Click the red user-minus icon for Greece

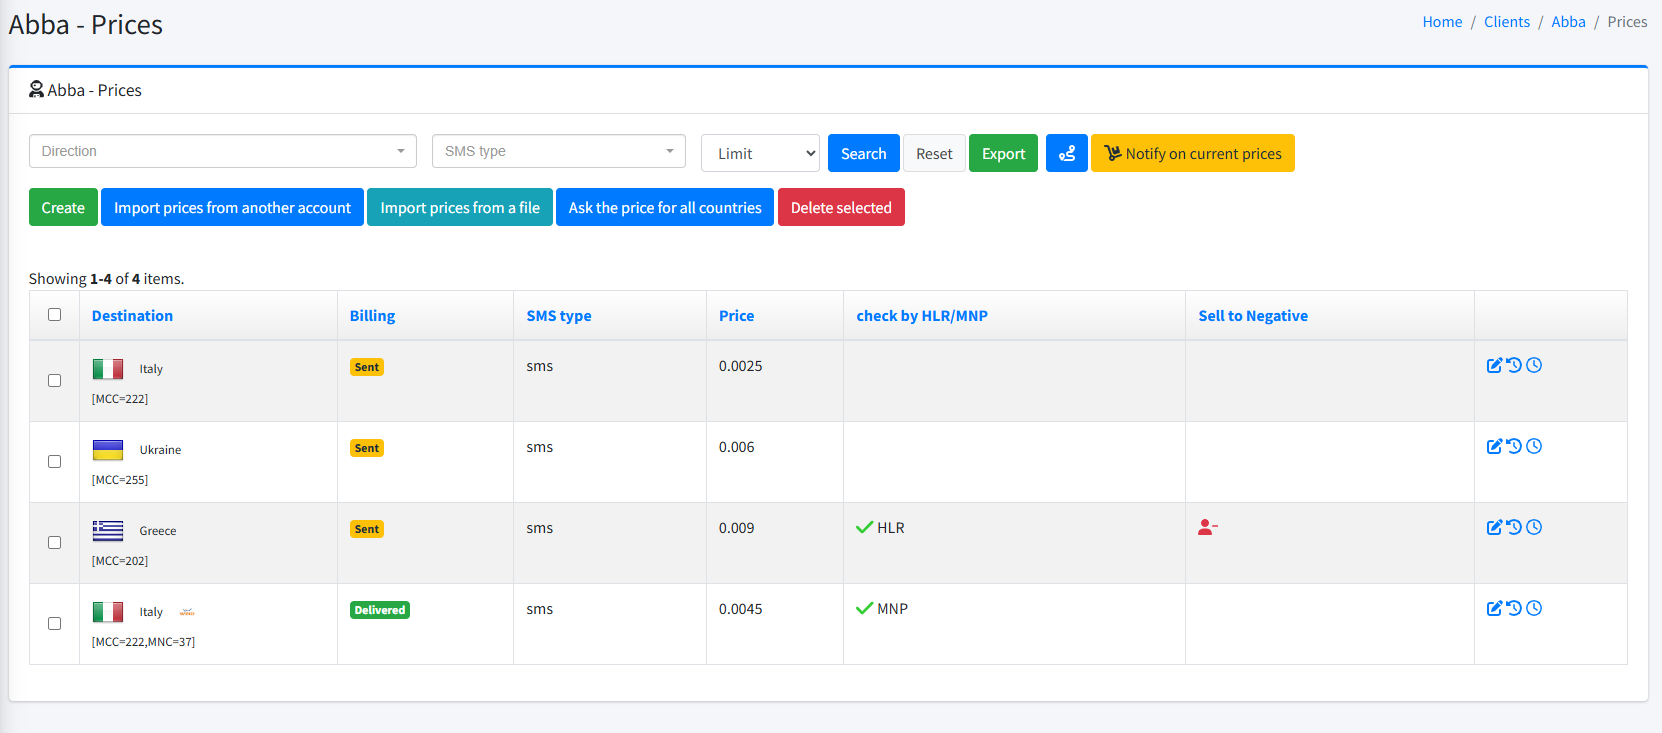pyautogui.click(x=1207, y=528)
